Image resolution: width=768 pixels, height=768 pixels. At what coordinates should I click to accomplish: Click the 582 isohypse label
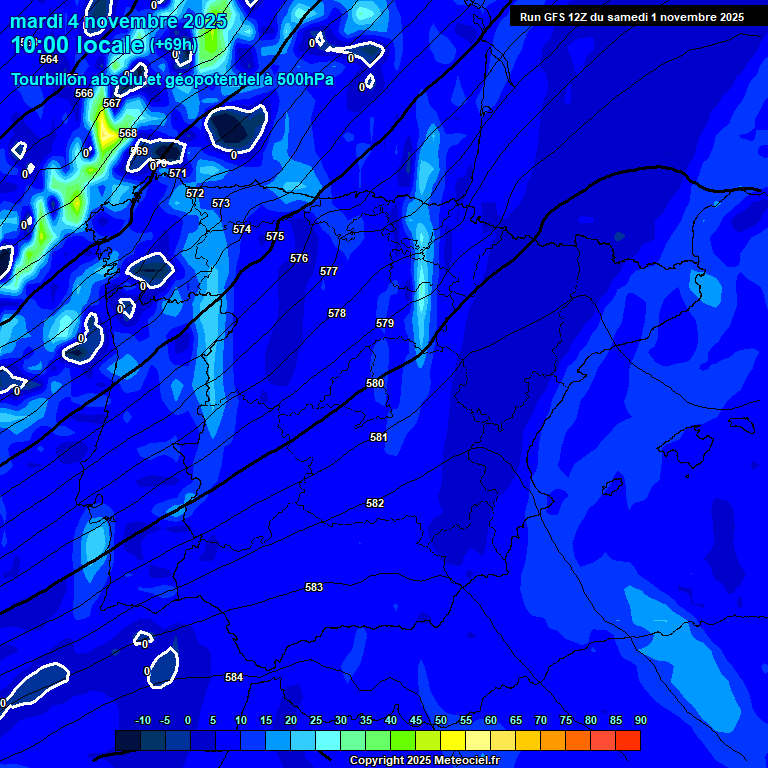375,503
